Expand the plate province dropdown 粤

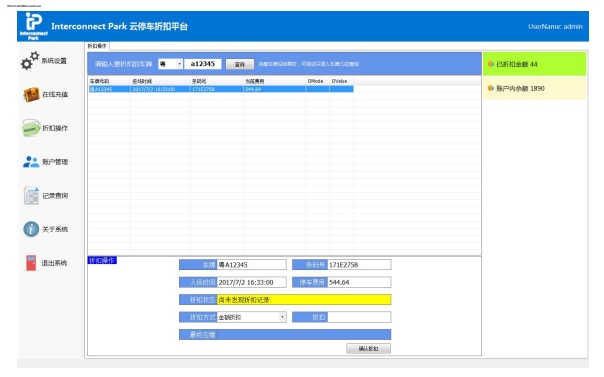[170, 64]
